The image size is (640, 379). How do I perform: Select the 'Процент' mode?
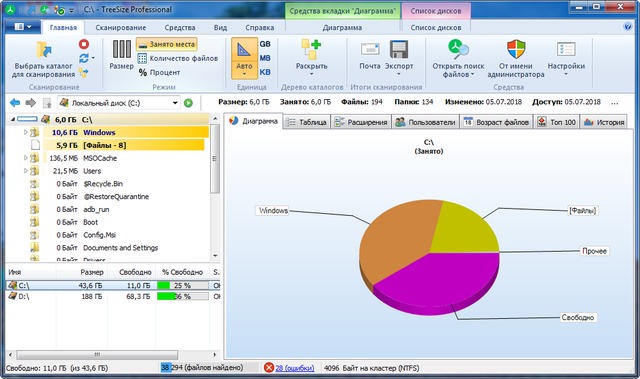click(159, 73)
